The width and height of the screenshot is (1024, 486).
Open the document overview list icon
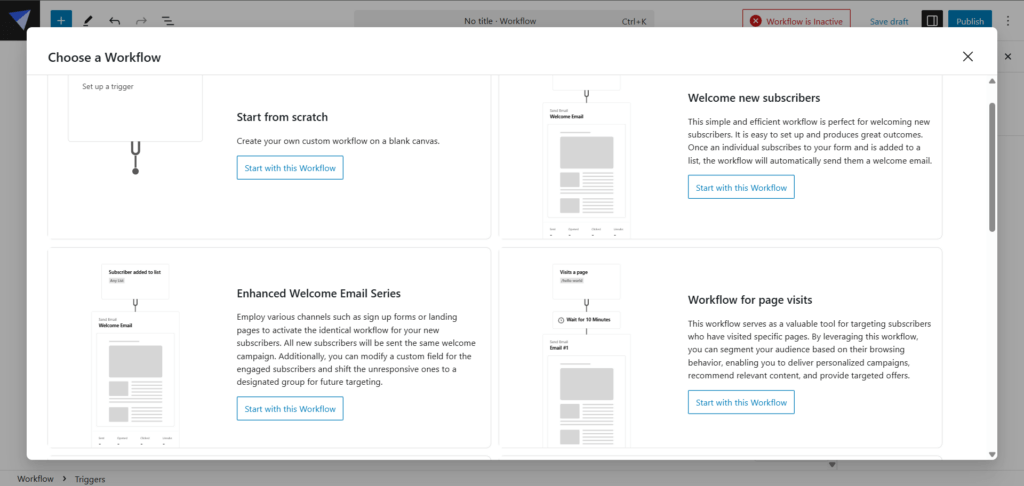[x=167, y=20]
